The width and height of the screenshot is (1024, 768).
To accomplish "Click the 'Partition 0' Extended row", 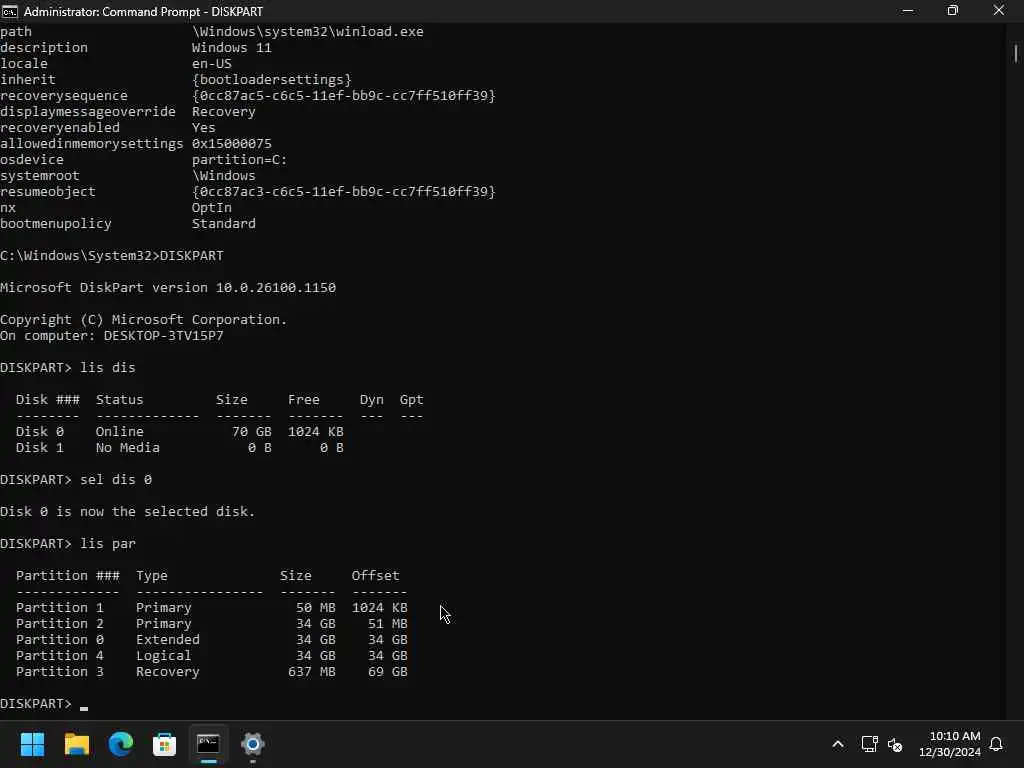I will tap(212, 639).
